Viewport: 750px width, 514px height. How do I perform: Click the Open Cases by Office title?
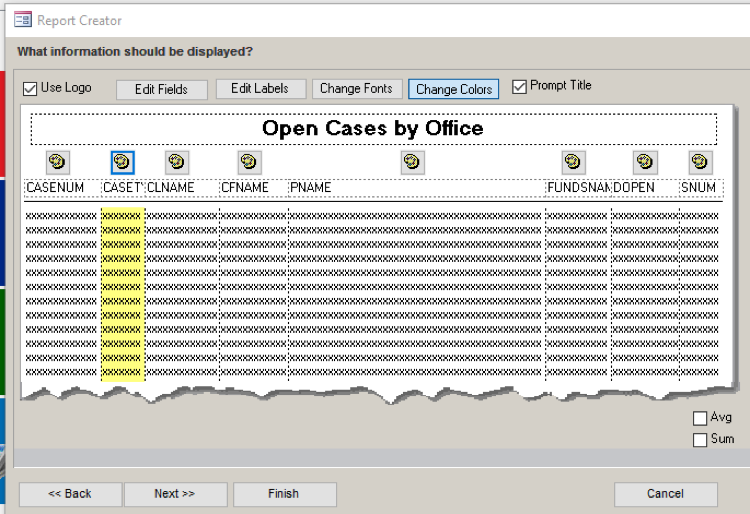pyautogui.click(x=373, y=129)
